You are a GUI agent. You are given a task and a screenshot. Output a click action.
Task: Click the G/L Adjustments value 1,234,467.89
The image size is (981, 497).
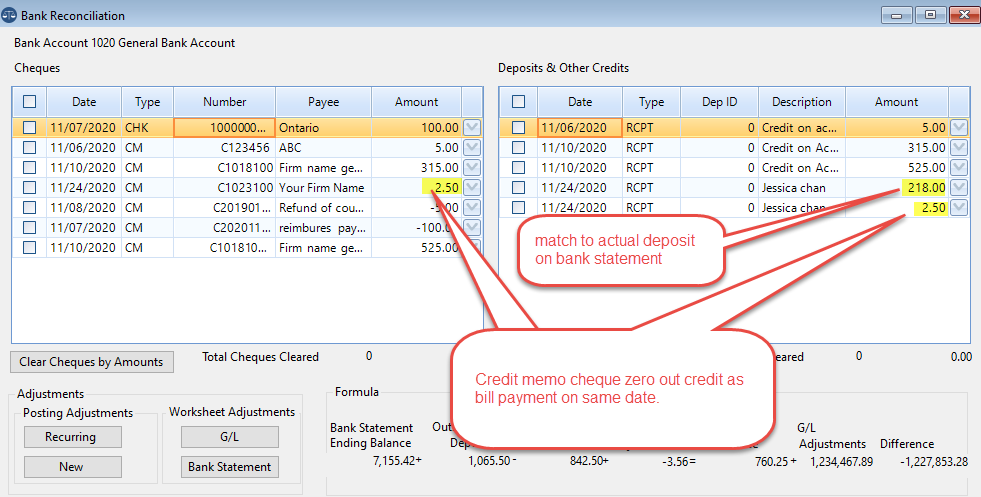pos(841,462)
